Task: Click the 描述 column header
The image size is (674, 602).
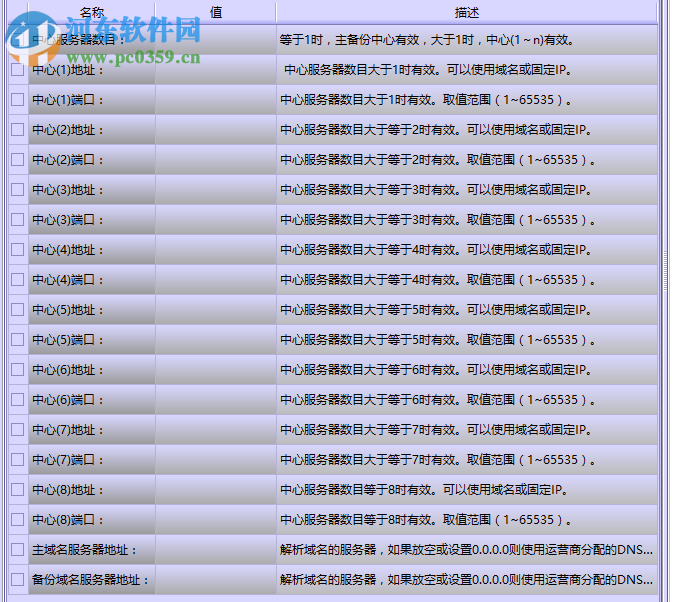Action: (467, 12)
